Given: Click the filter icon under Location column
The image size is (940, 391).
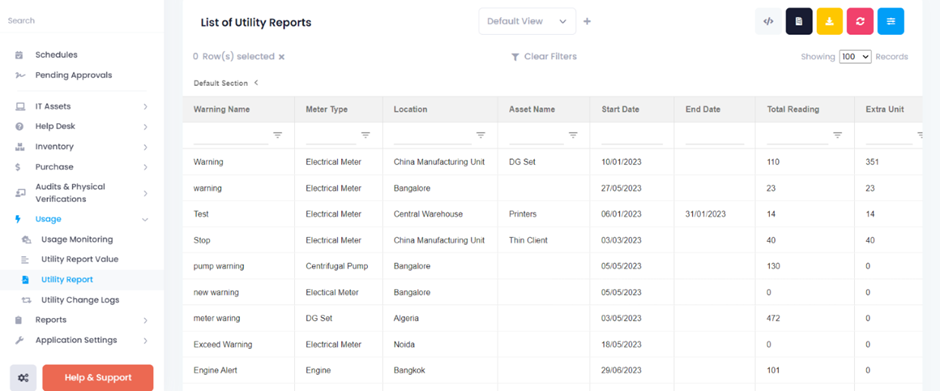Looking at the screenshot, I should (x=481, y=136).
